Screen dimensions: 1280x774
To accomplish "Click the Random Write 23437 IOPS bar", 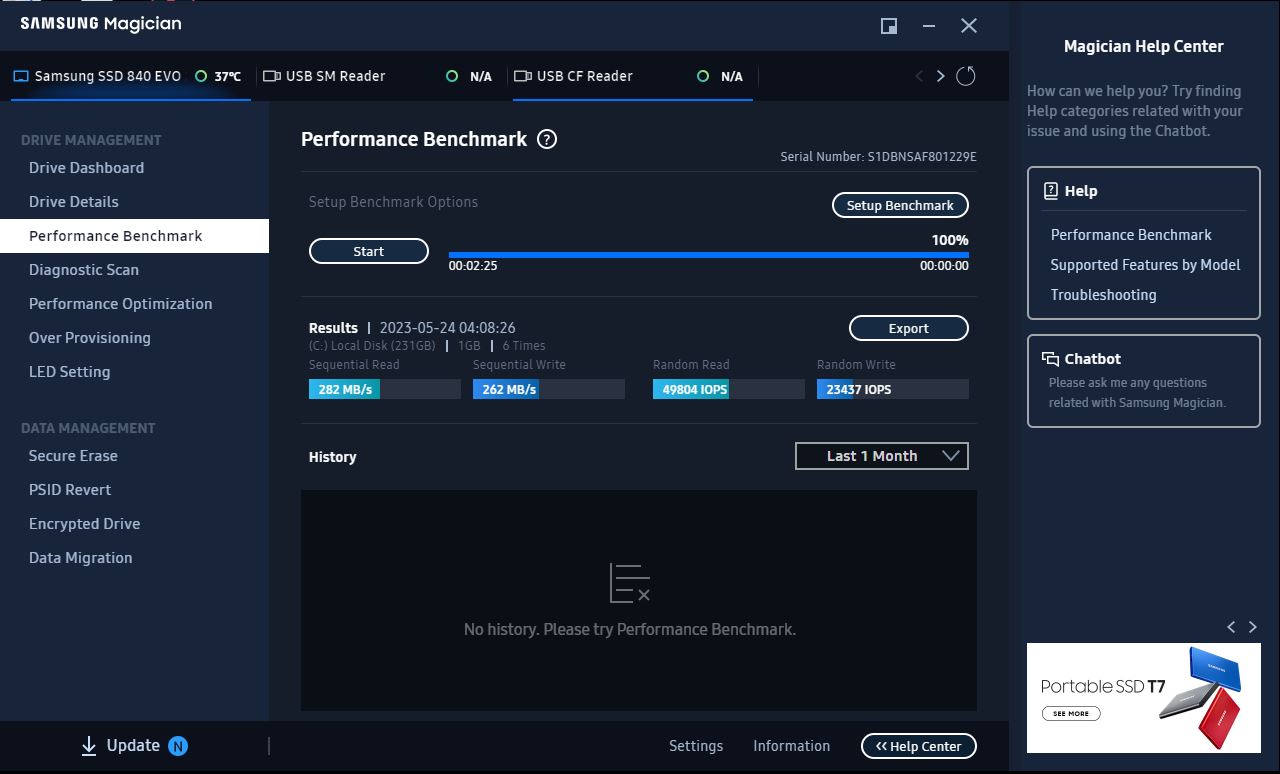I will (893, 389).
